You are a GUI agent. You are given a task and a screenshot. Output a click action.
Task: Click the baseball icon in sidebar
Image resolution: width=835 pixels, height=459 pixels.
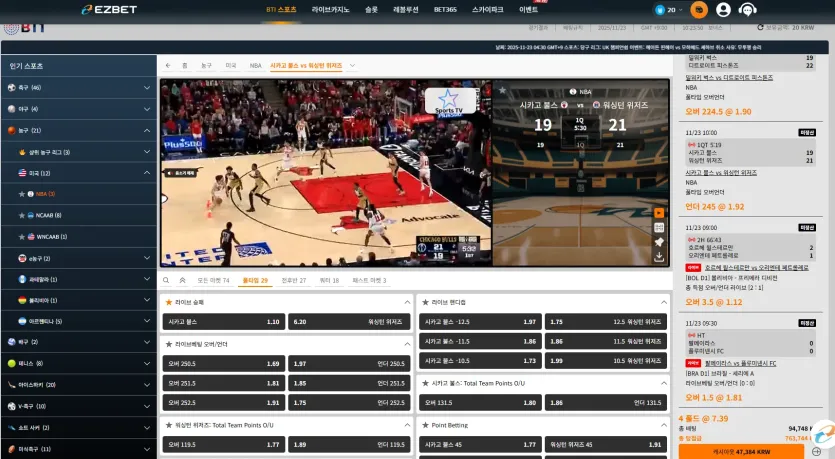point(12,109)
